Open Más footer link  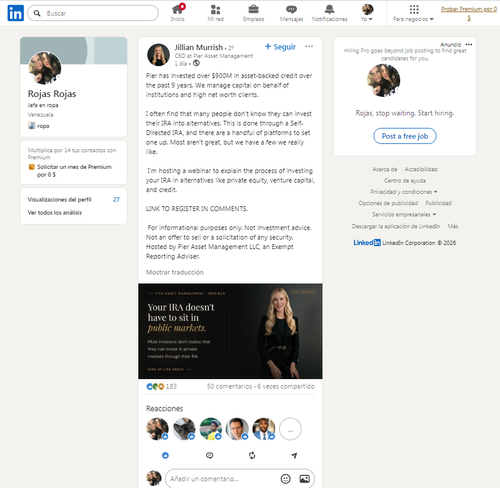click(453, 226)
